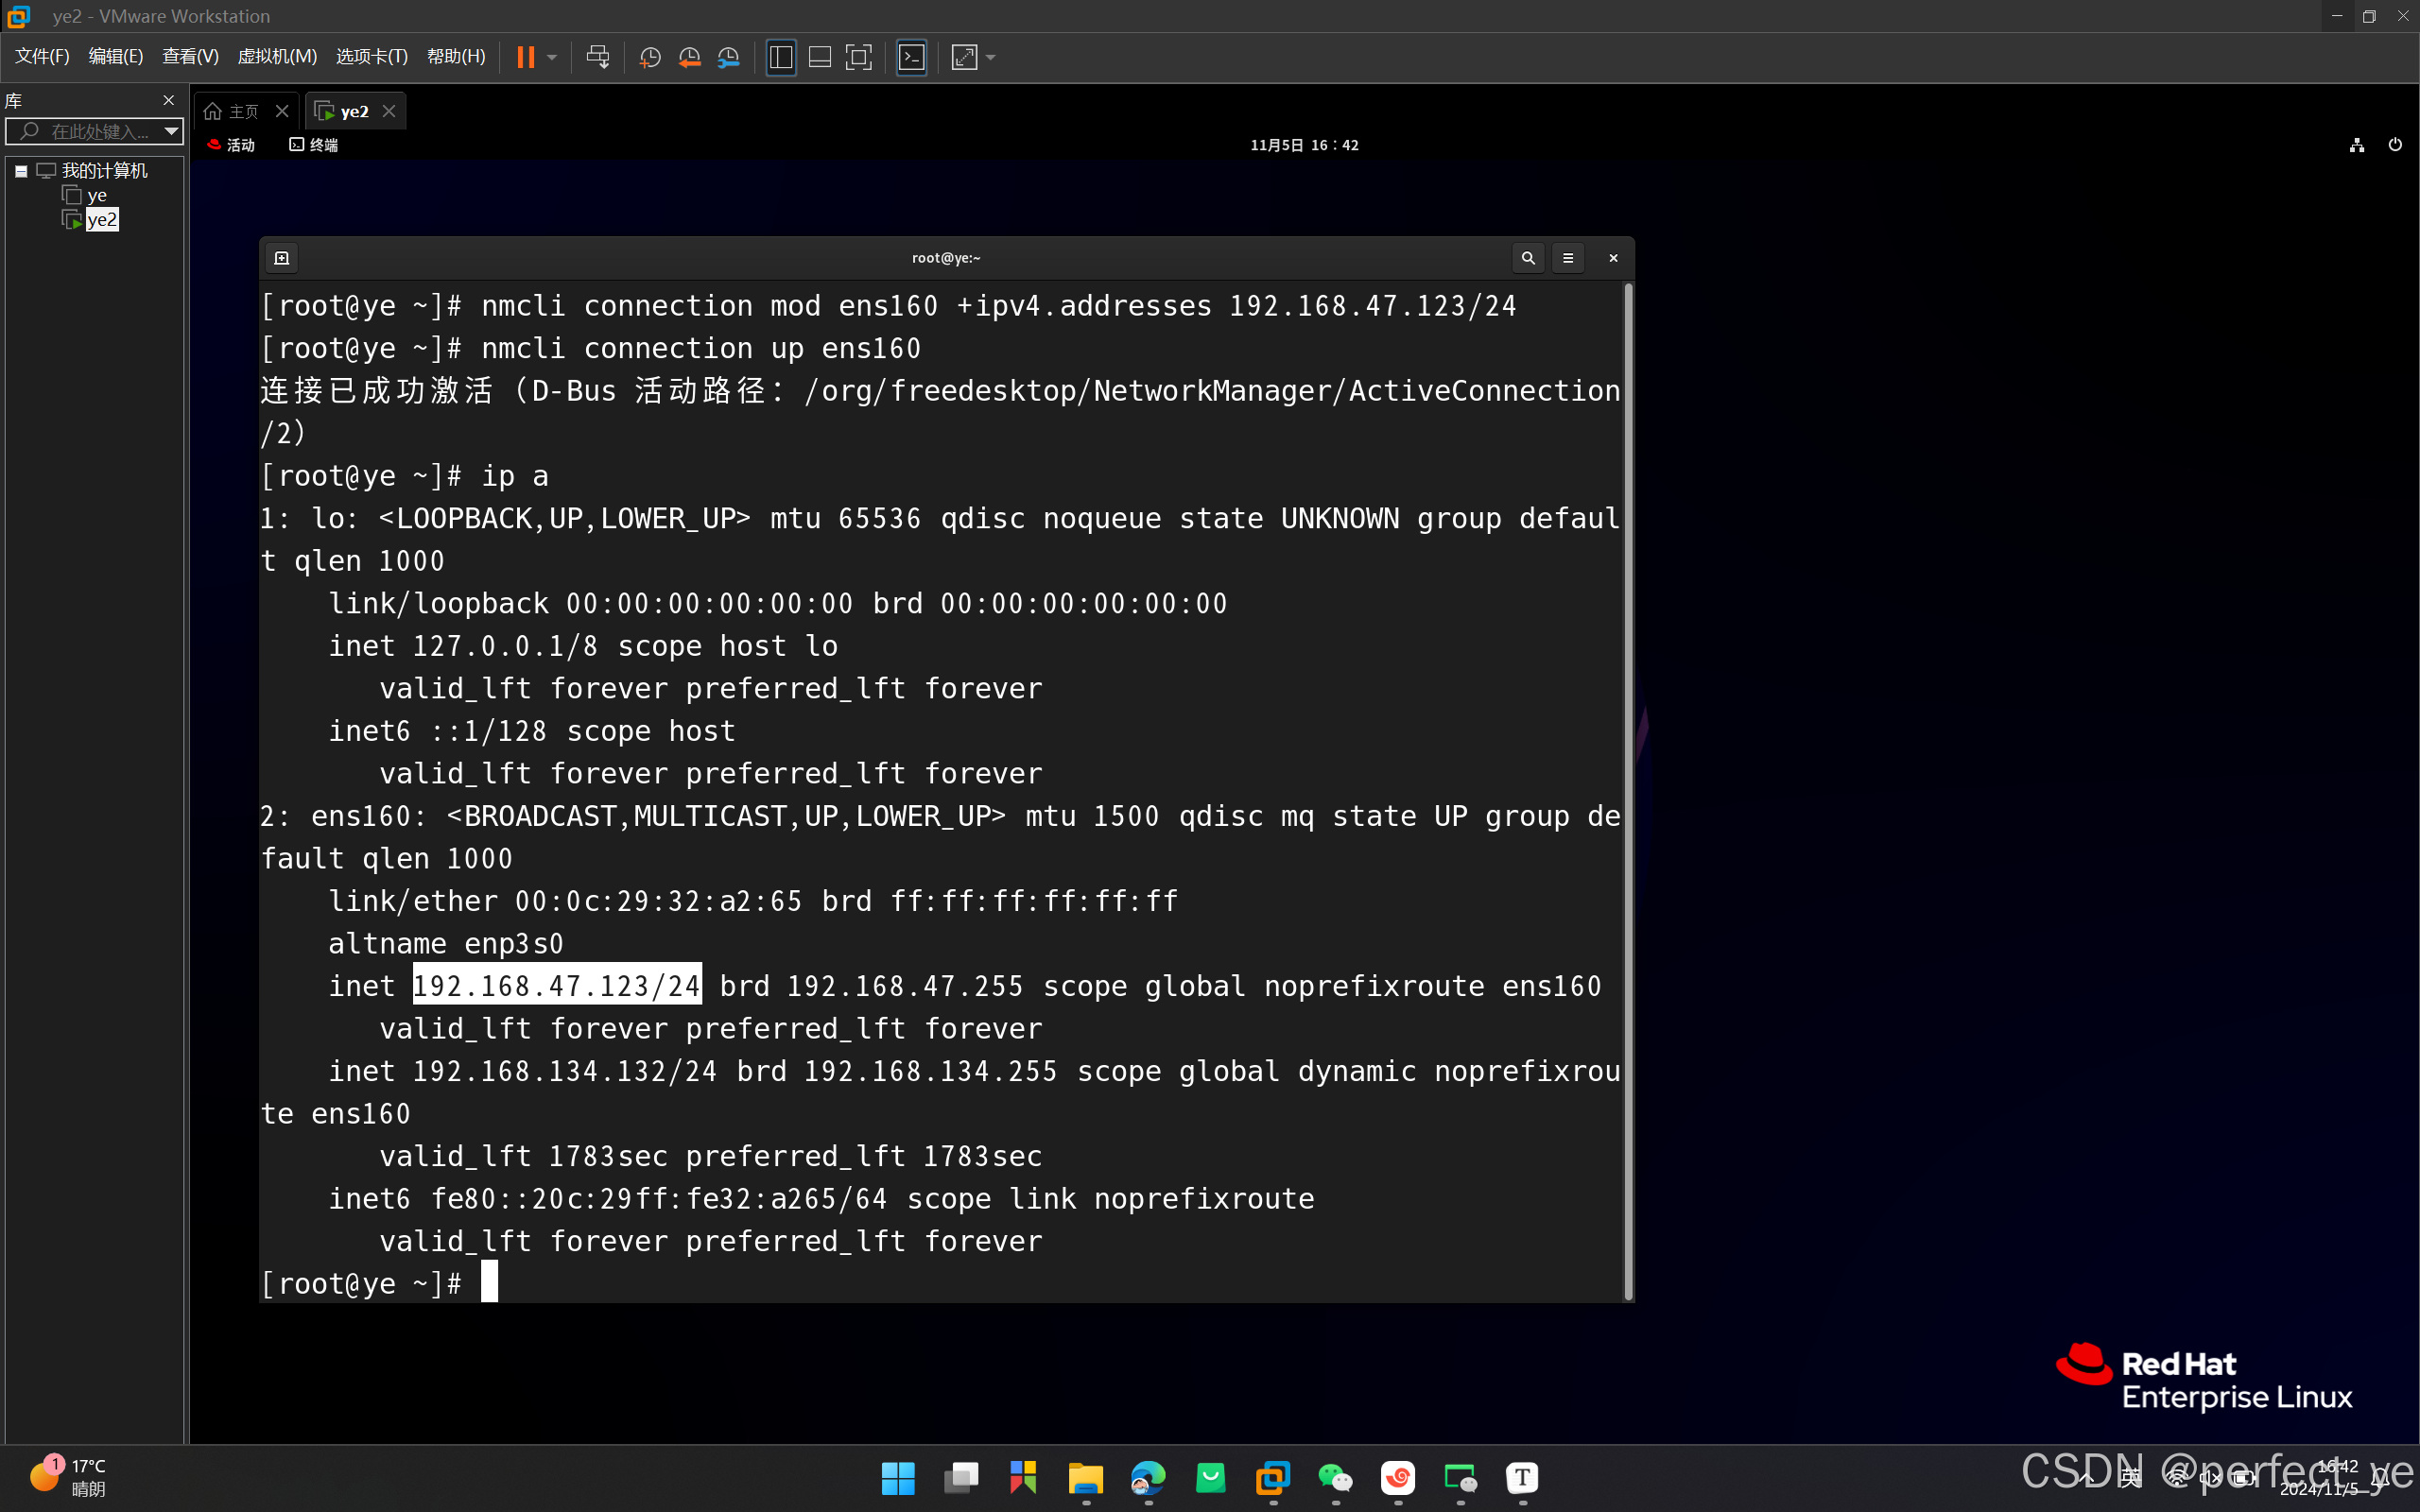Open the power options dropdown arrow
Image resolution: width=2420 pixels, height=1512 pixels.
[x=552, y=57]
